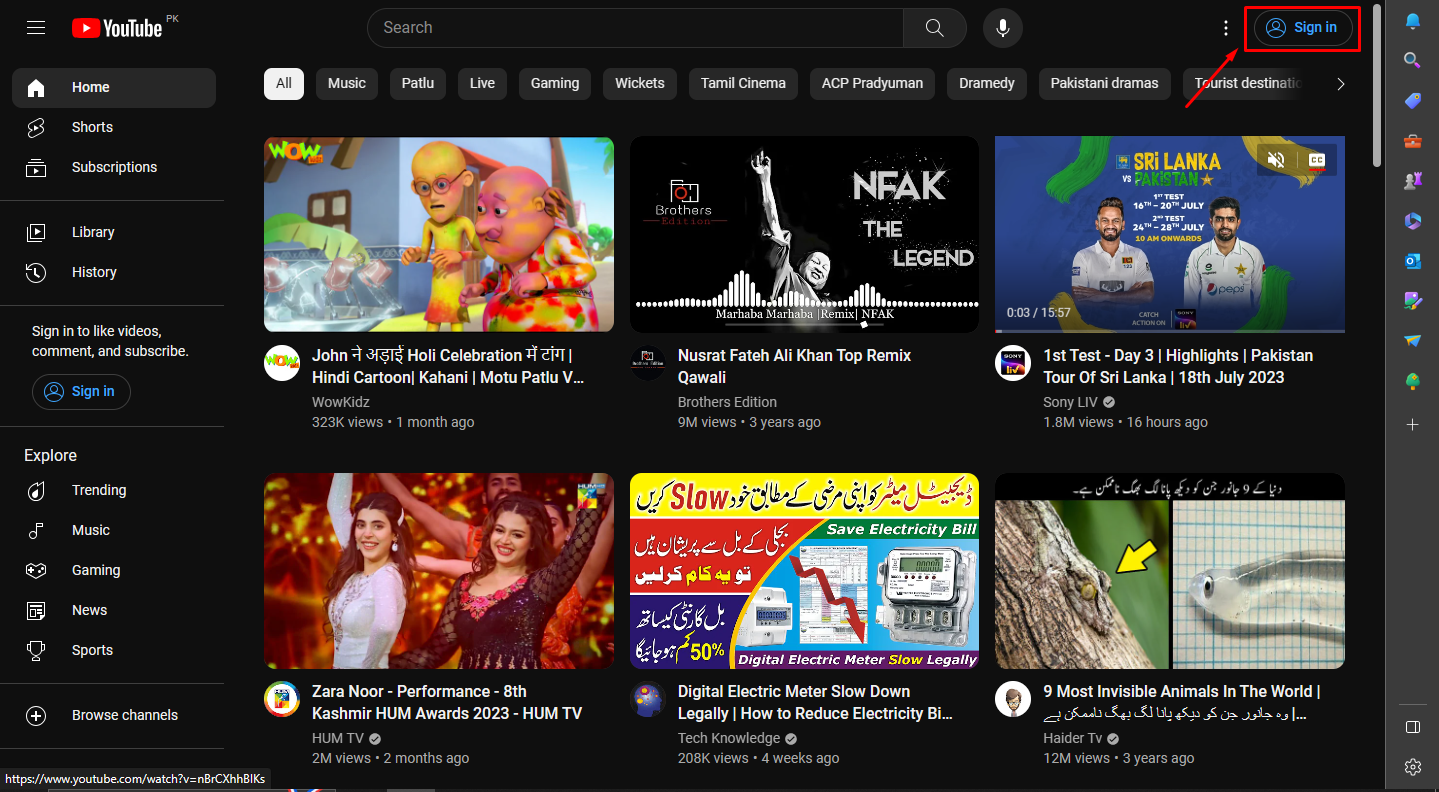Open Digital Electric Meter thumbnail
The image size is (1439, 792).
804,571
